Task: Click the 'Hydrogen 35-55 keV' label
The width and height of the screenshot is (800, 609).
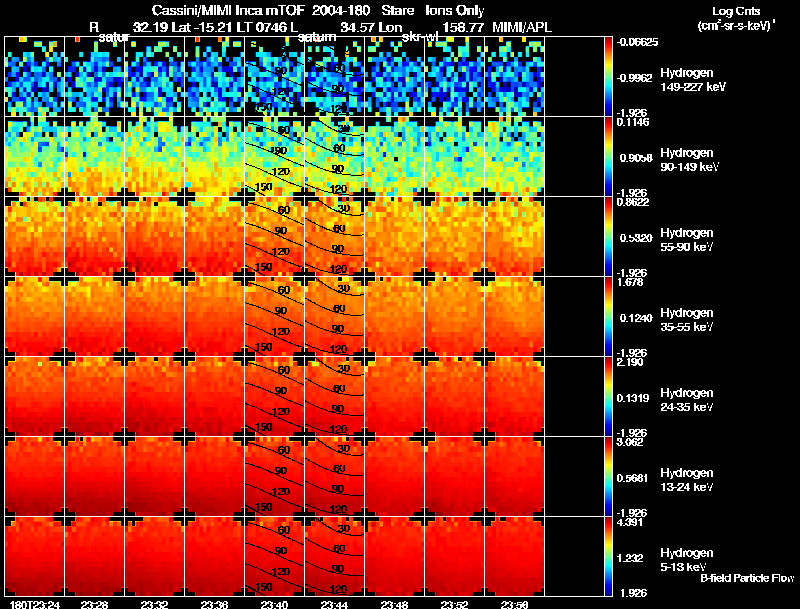Action: click(687, 320)
